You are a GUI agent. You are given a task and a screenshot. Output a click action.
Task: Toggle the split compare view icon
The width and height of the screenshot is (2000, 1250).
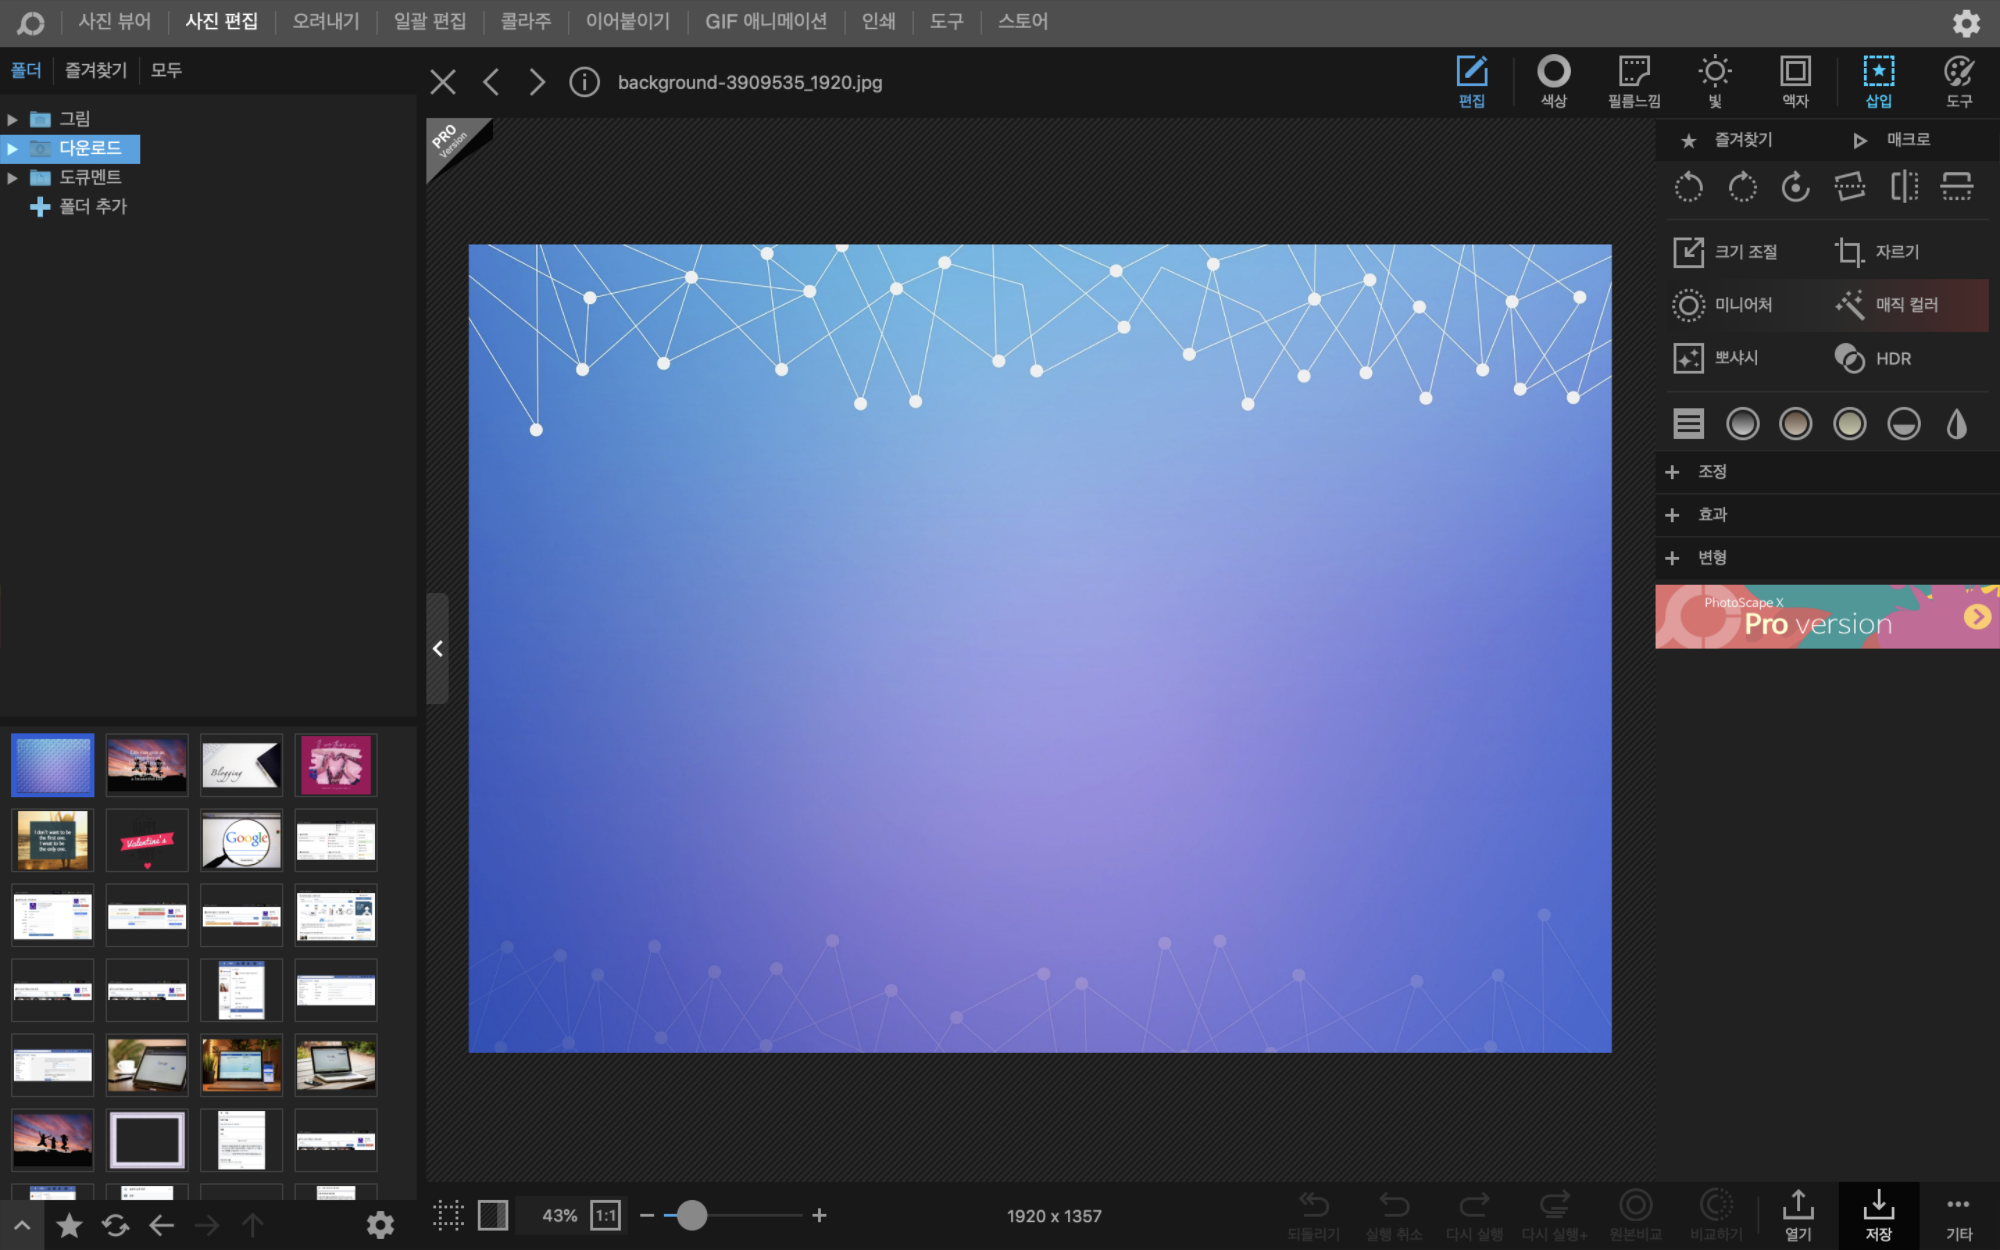493,1215
